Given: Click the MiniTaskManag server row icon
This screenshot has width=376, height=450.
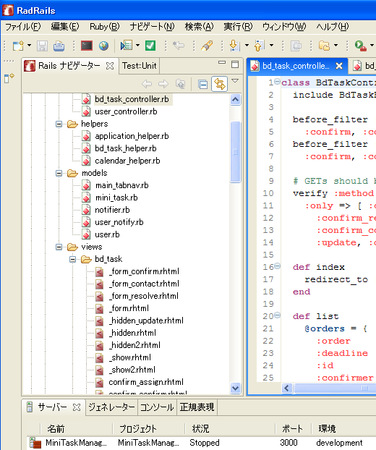Looking at the screenshot, I should (35, 443).
